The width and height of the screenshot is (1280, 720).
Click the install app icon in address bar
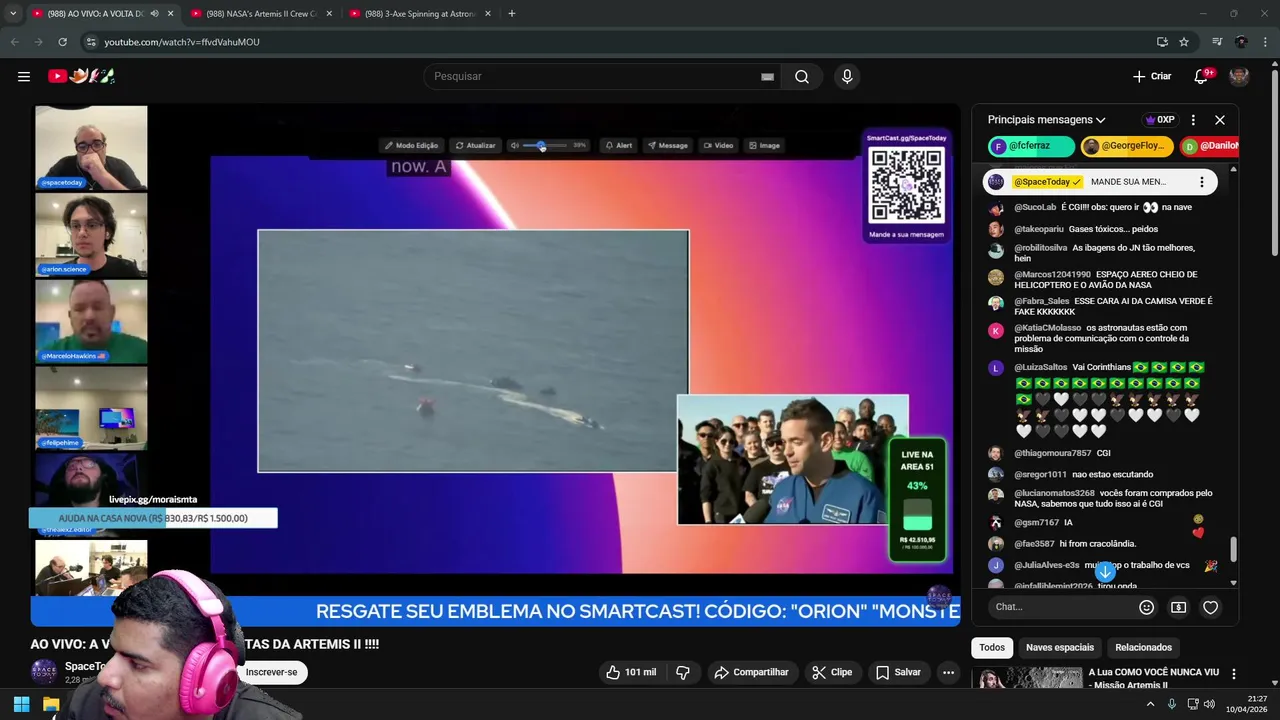[x=1162, y=42]
